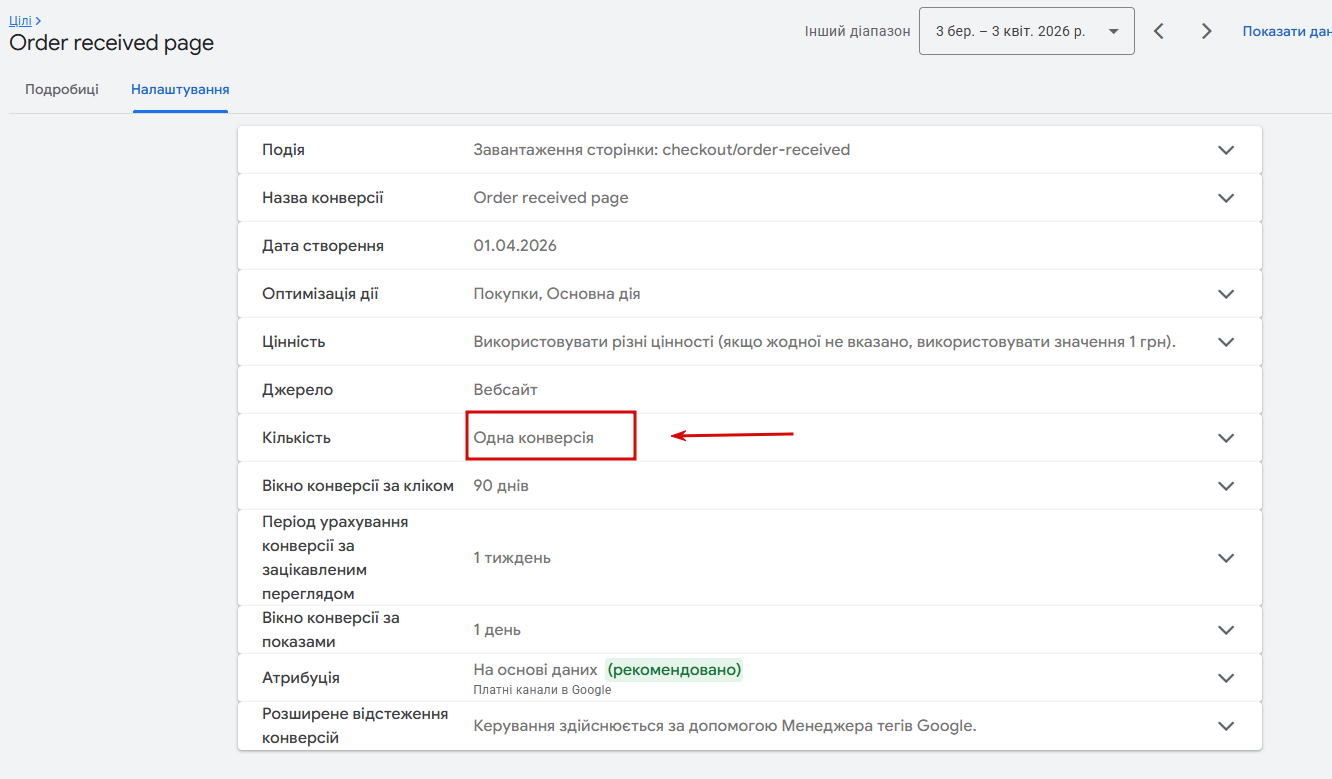This screenshot has height=779, width=1332.
Task: Expand the 1 тиждень row chevron
Action: [x=1226, y=558]
